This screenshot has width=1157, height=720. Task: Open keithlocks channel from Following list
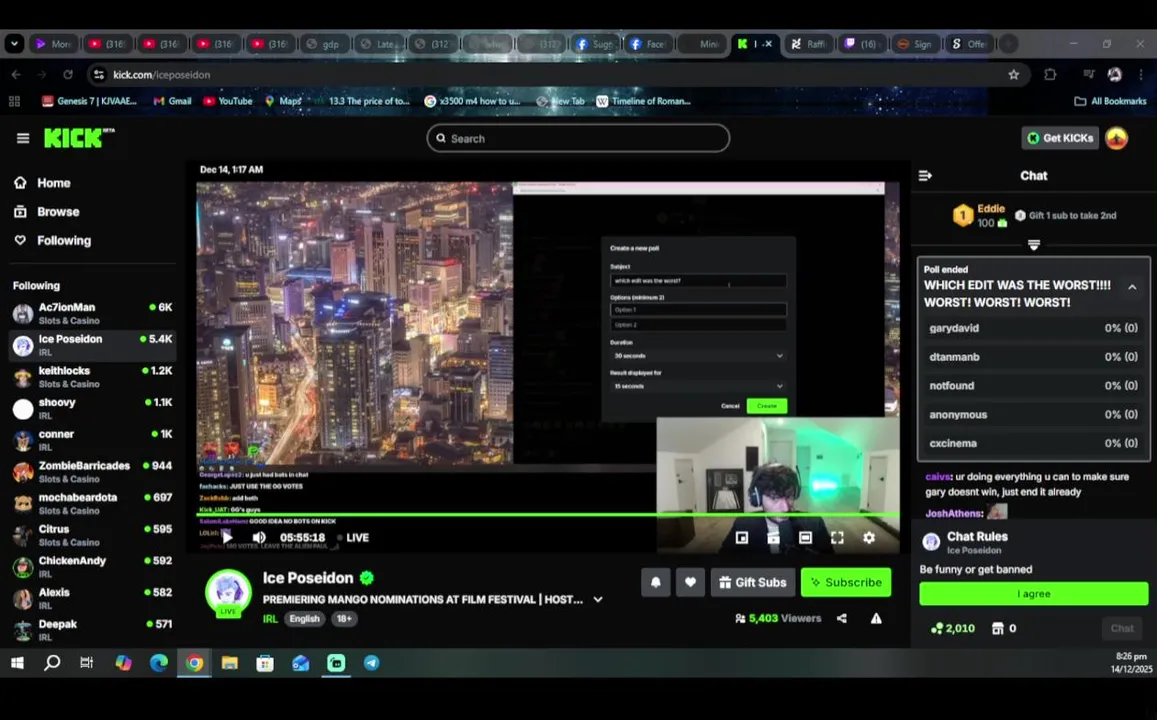tap(92, 377)
